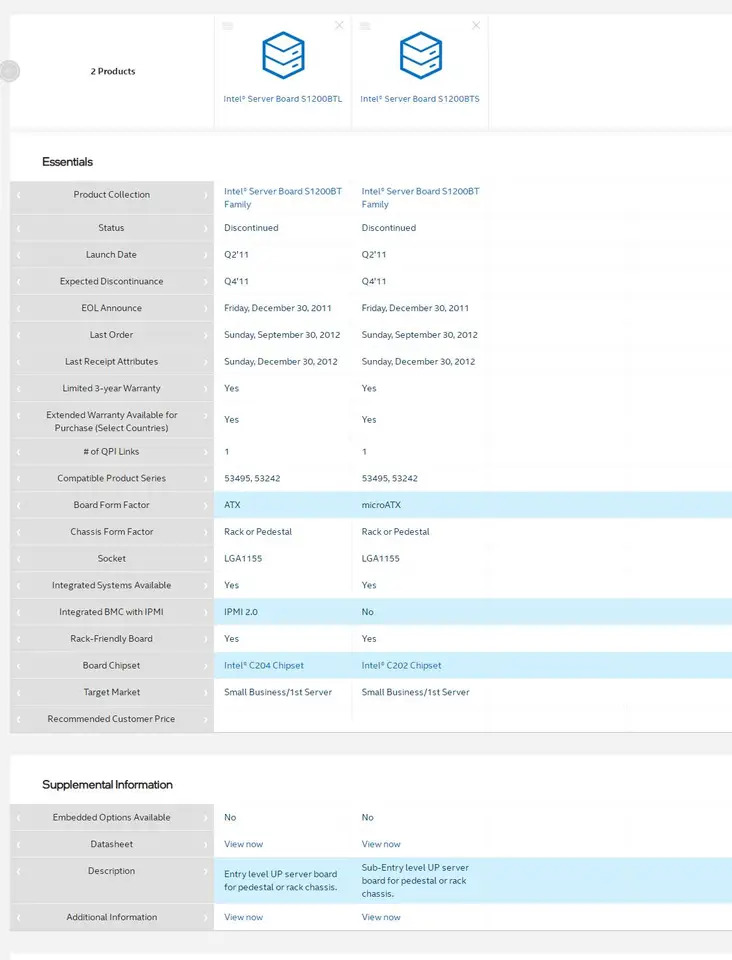
Task: Click left chevron on Integrated BMC with IPMI row
Action: [18, 613]
